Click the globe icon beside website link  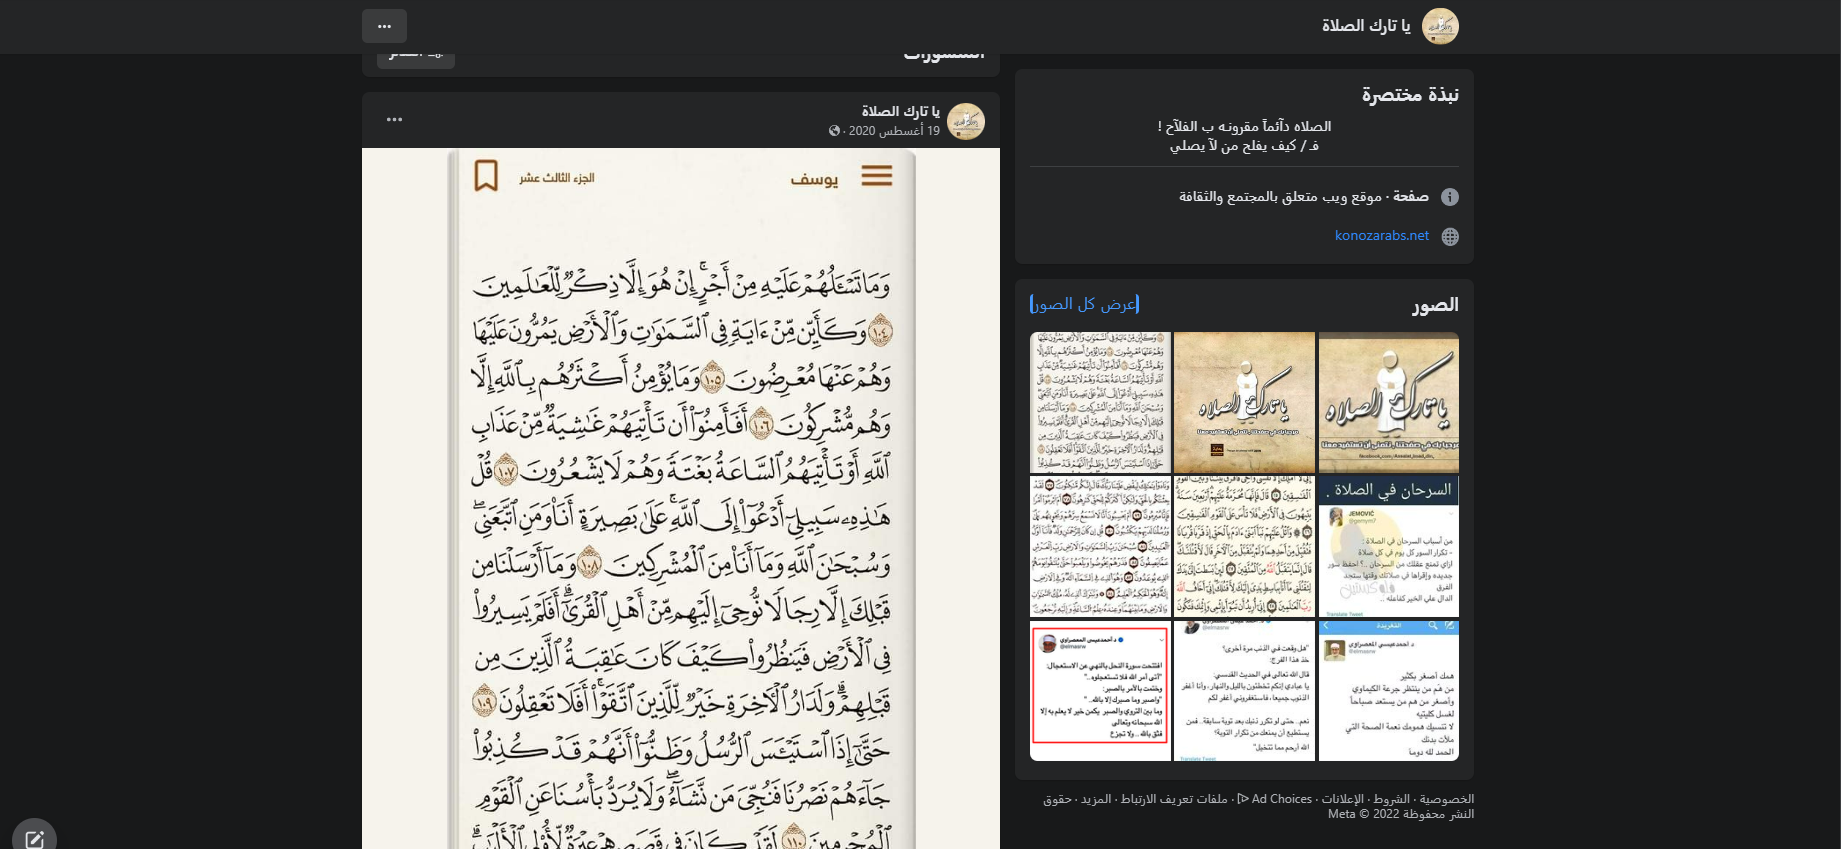click(x=1449, y=237)
